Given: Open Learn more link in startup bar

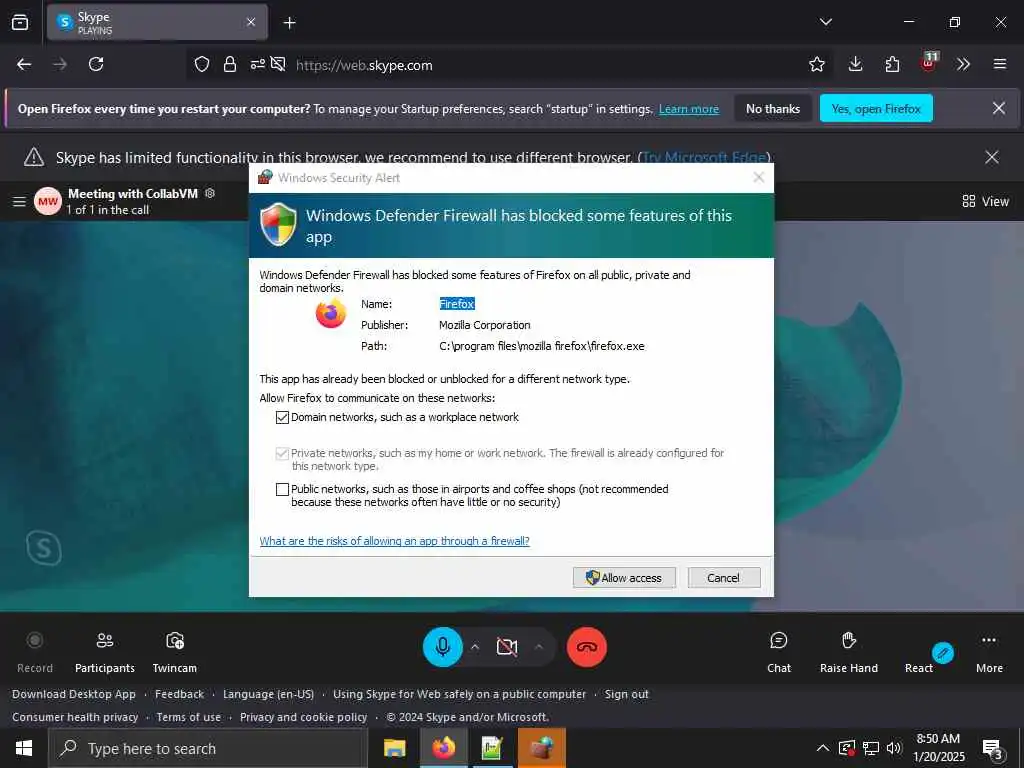Looking at the screenshot, I should pos(688,109).
